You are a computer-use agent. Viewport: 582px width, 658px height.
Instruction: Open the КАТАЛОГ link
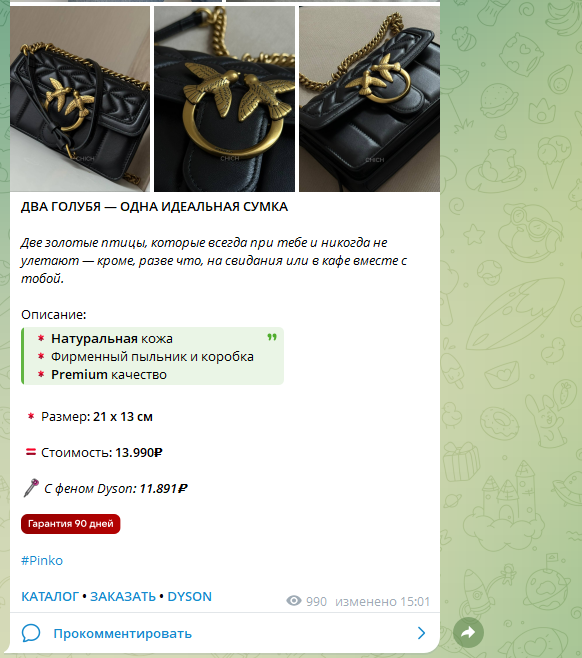click(x=50, y=596)
